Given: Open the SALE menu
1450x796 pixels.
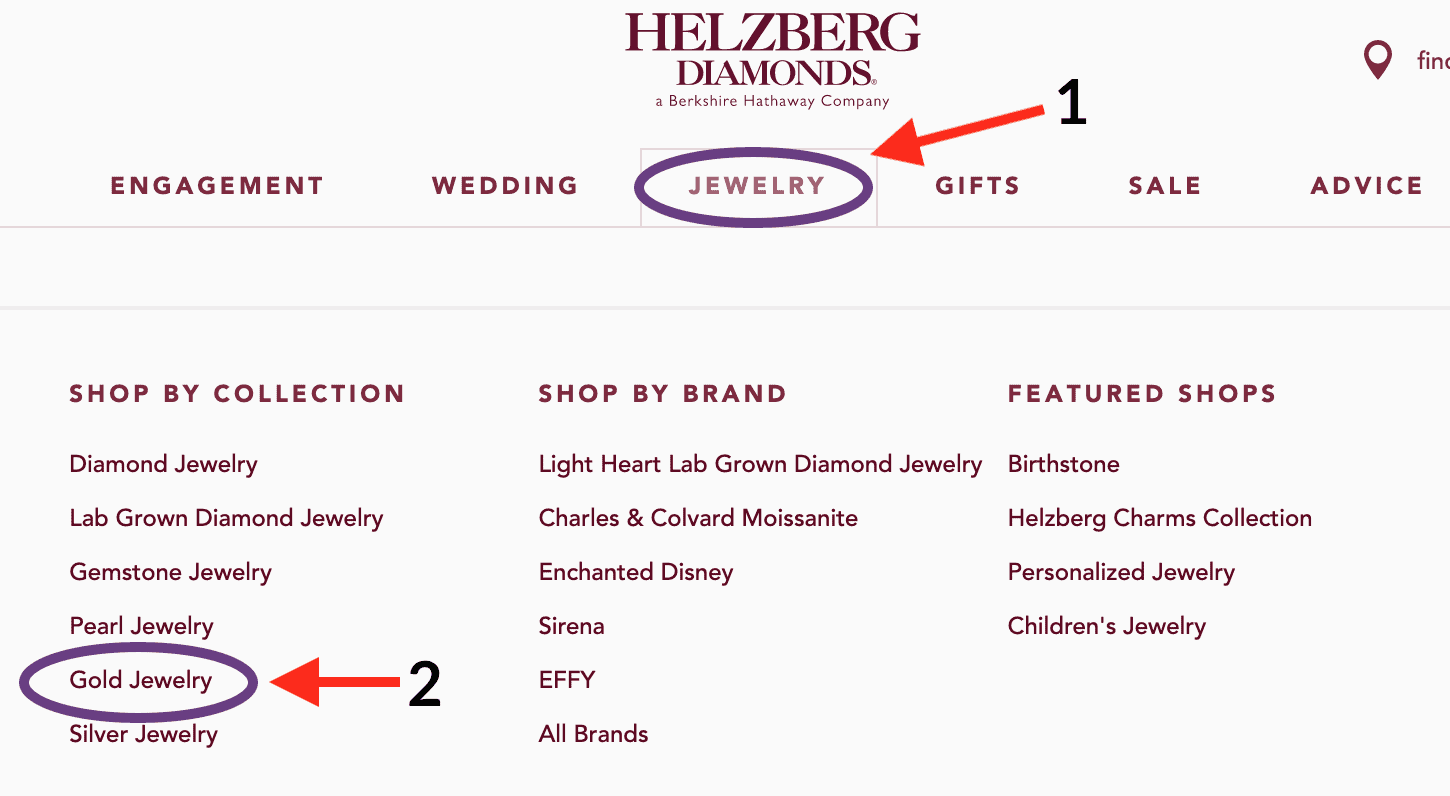Looking at the screenshot, I should (1164, 185).
